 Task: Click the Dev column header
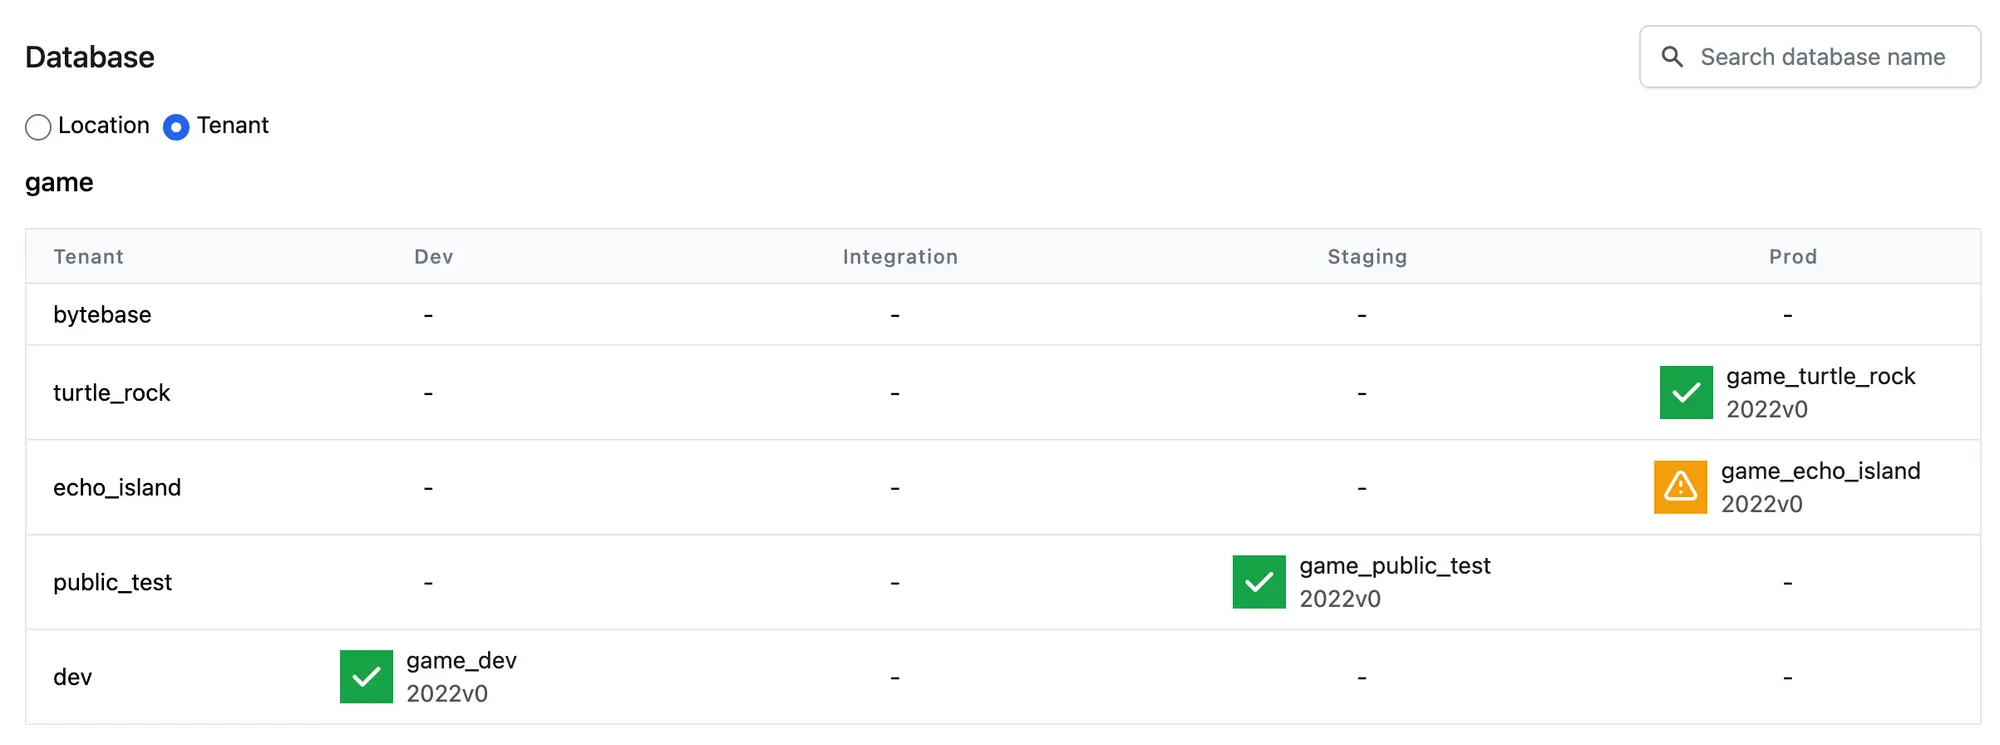coord(434,257)
